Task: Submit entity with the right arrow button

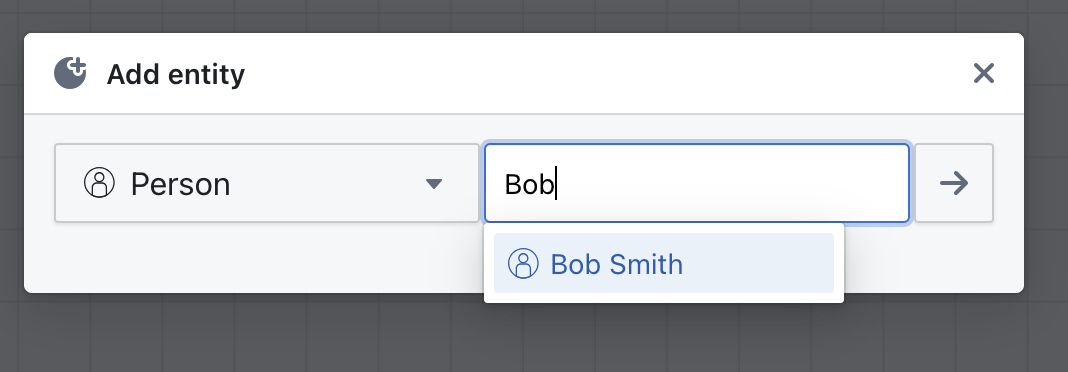Action: click(954, 183)
